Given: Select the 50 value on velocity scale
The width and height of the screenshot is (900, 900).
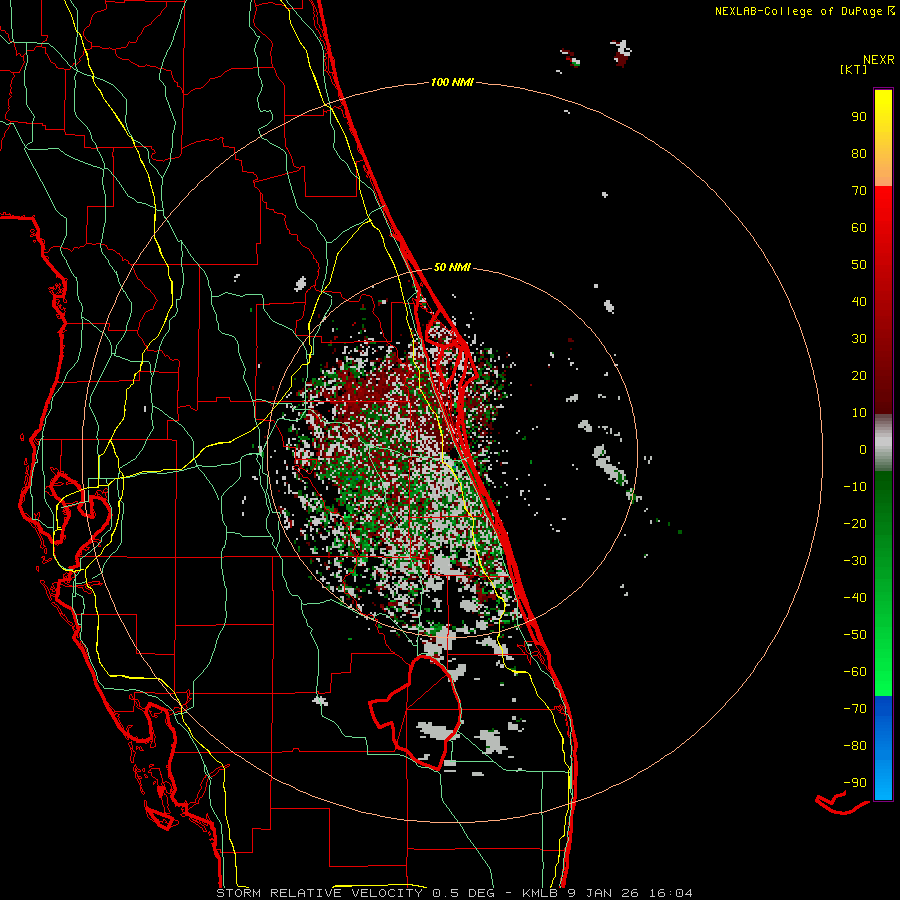Looking at the screenshot, I should pyautogui.click(x=859, y=265).
